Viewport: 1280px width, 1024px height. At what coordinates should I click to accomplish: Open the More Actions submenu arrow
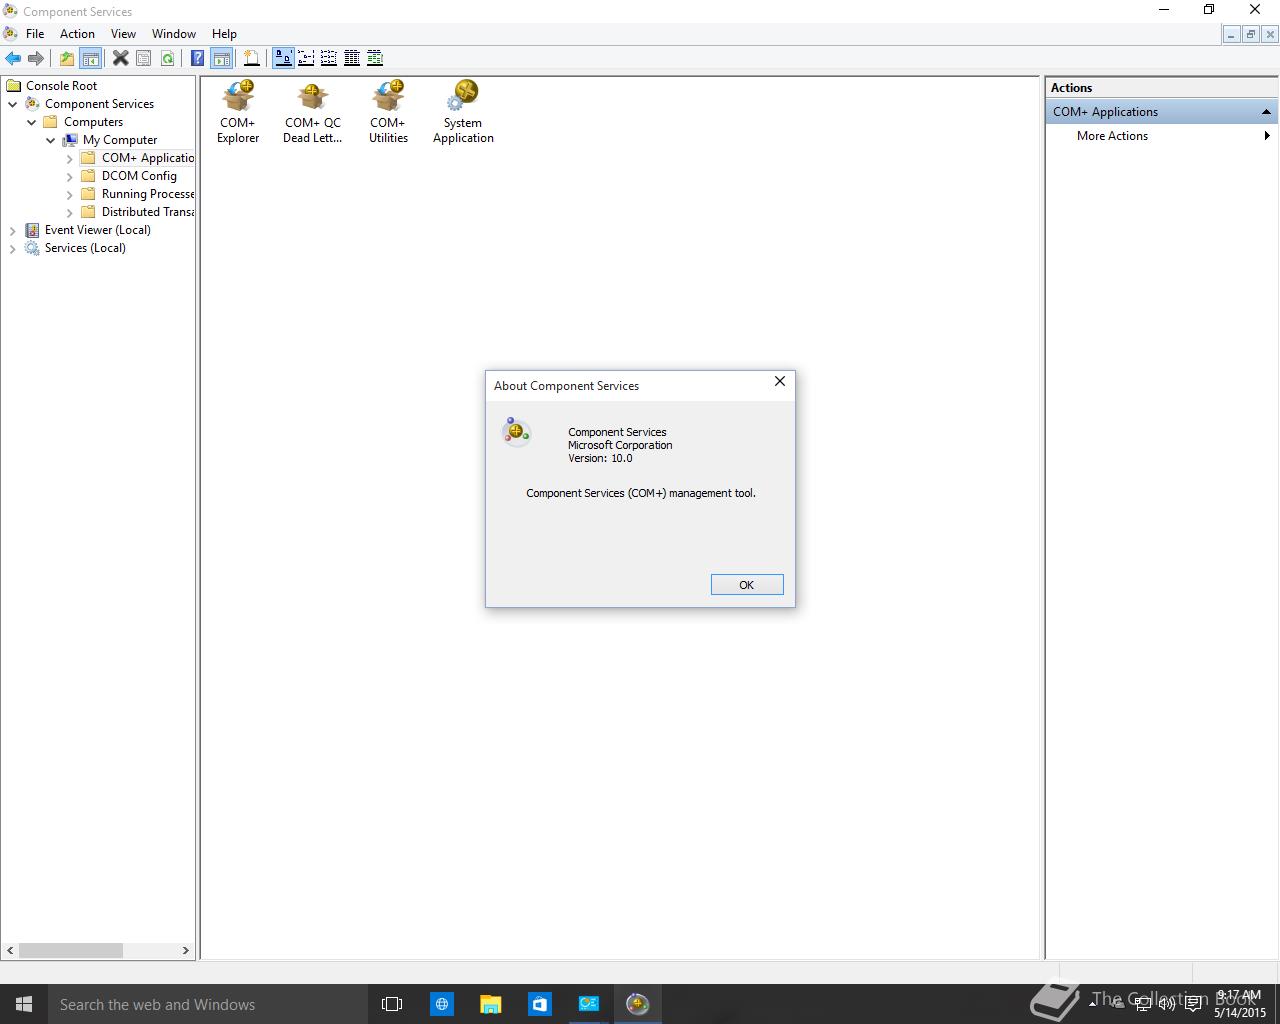coord(1267,136)
